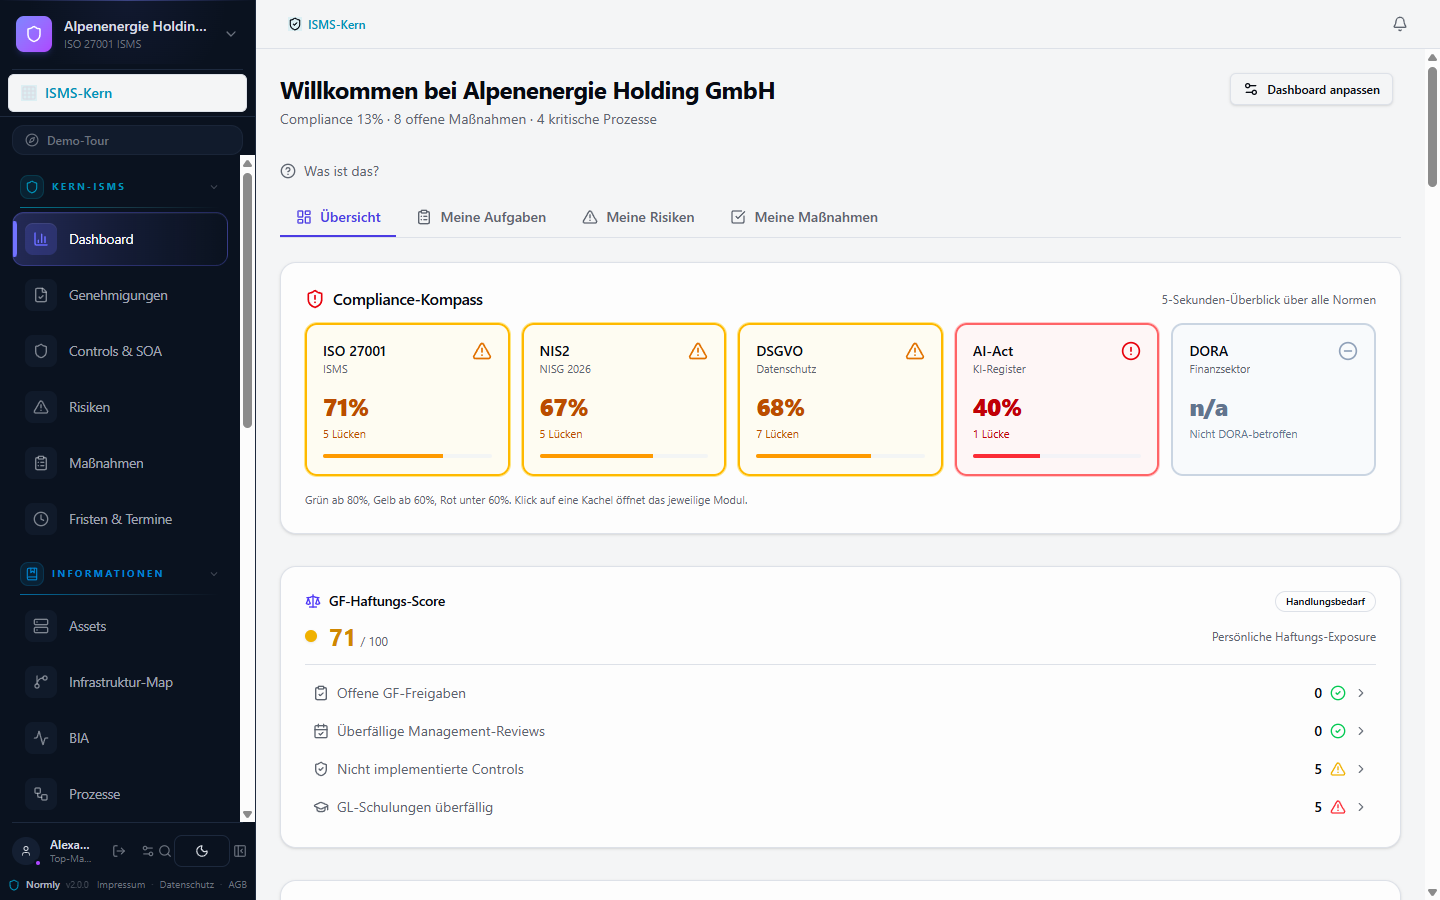This screenshot has height=900, width=1440.
Task: Click the DORA minus circle icon
Action: click(x=1348, y=351)
